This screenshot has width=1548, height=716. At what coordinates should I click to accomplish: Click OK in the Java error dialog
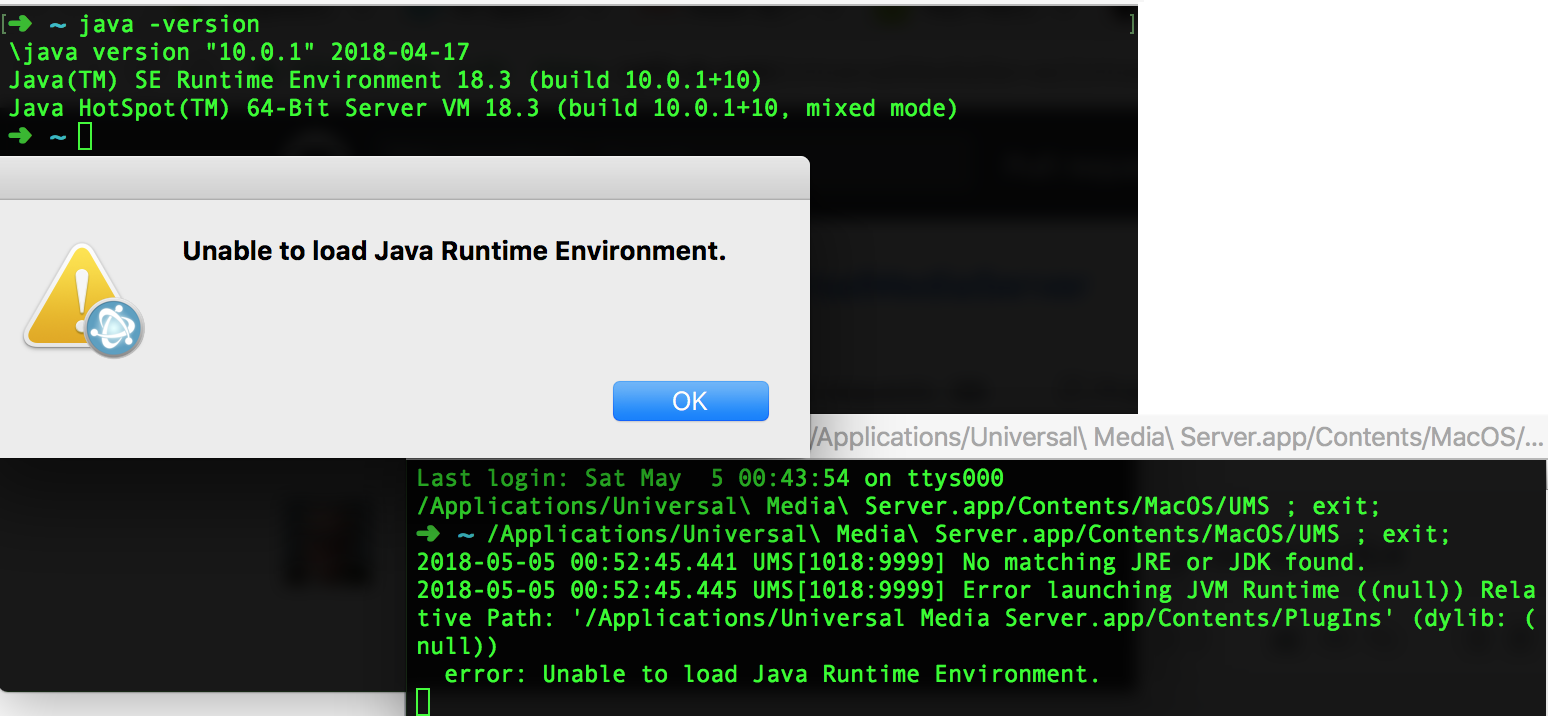(x=690, y=401)
